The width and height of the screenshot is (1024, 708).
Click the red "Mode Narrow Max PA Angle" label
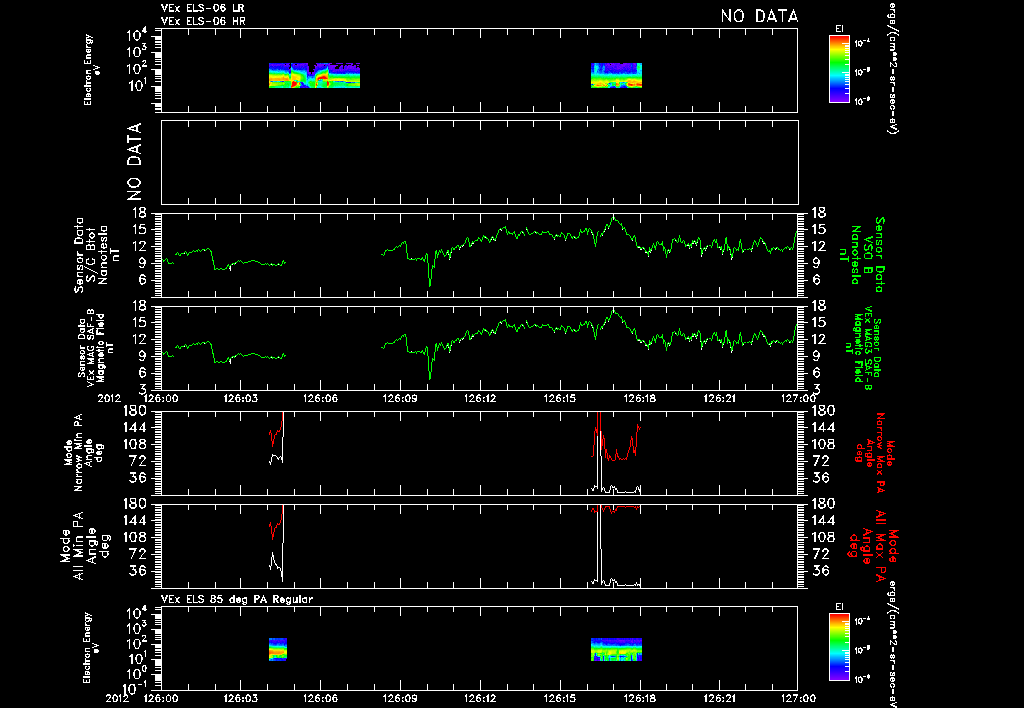click(x=875, y=453)
